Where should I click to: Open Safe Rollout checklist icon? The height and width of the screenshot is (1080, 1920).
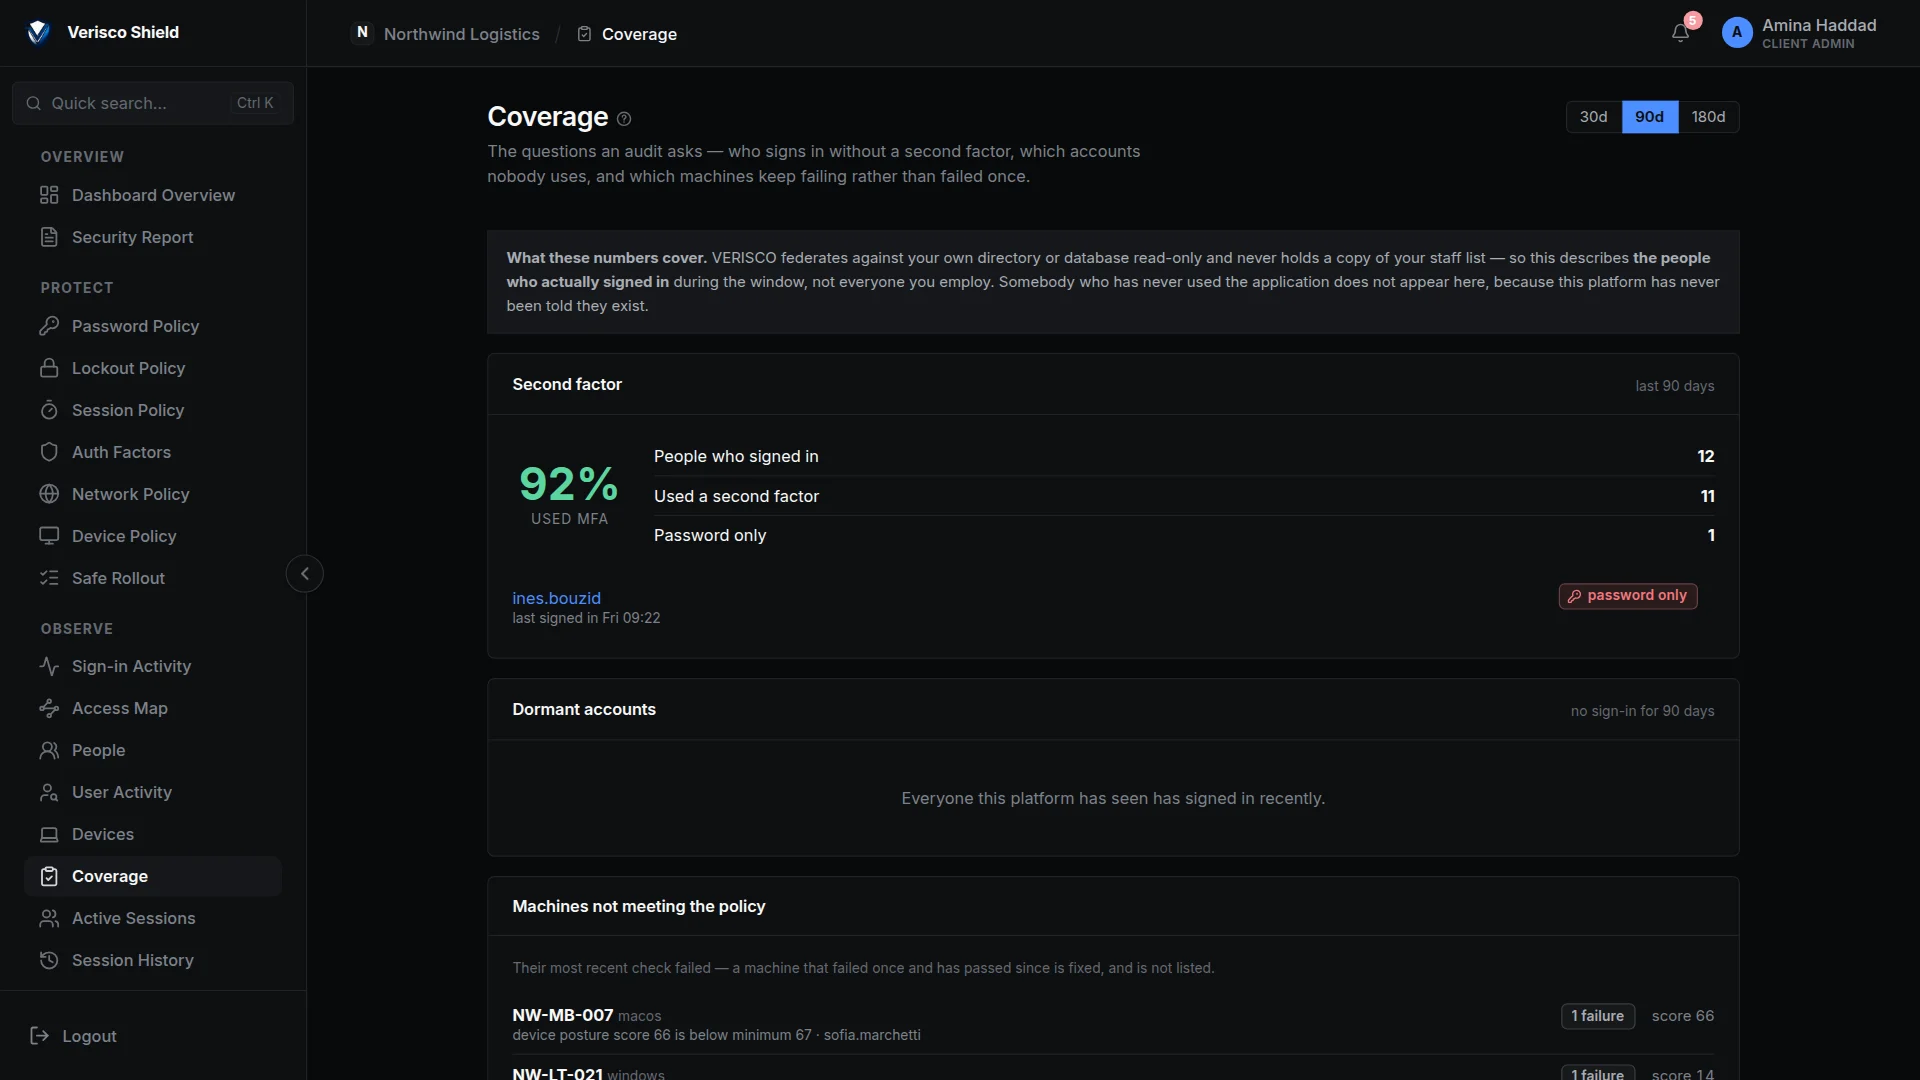click(49, 578)
